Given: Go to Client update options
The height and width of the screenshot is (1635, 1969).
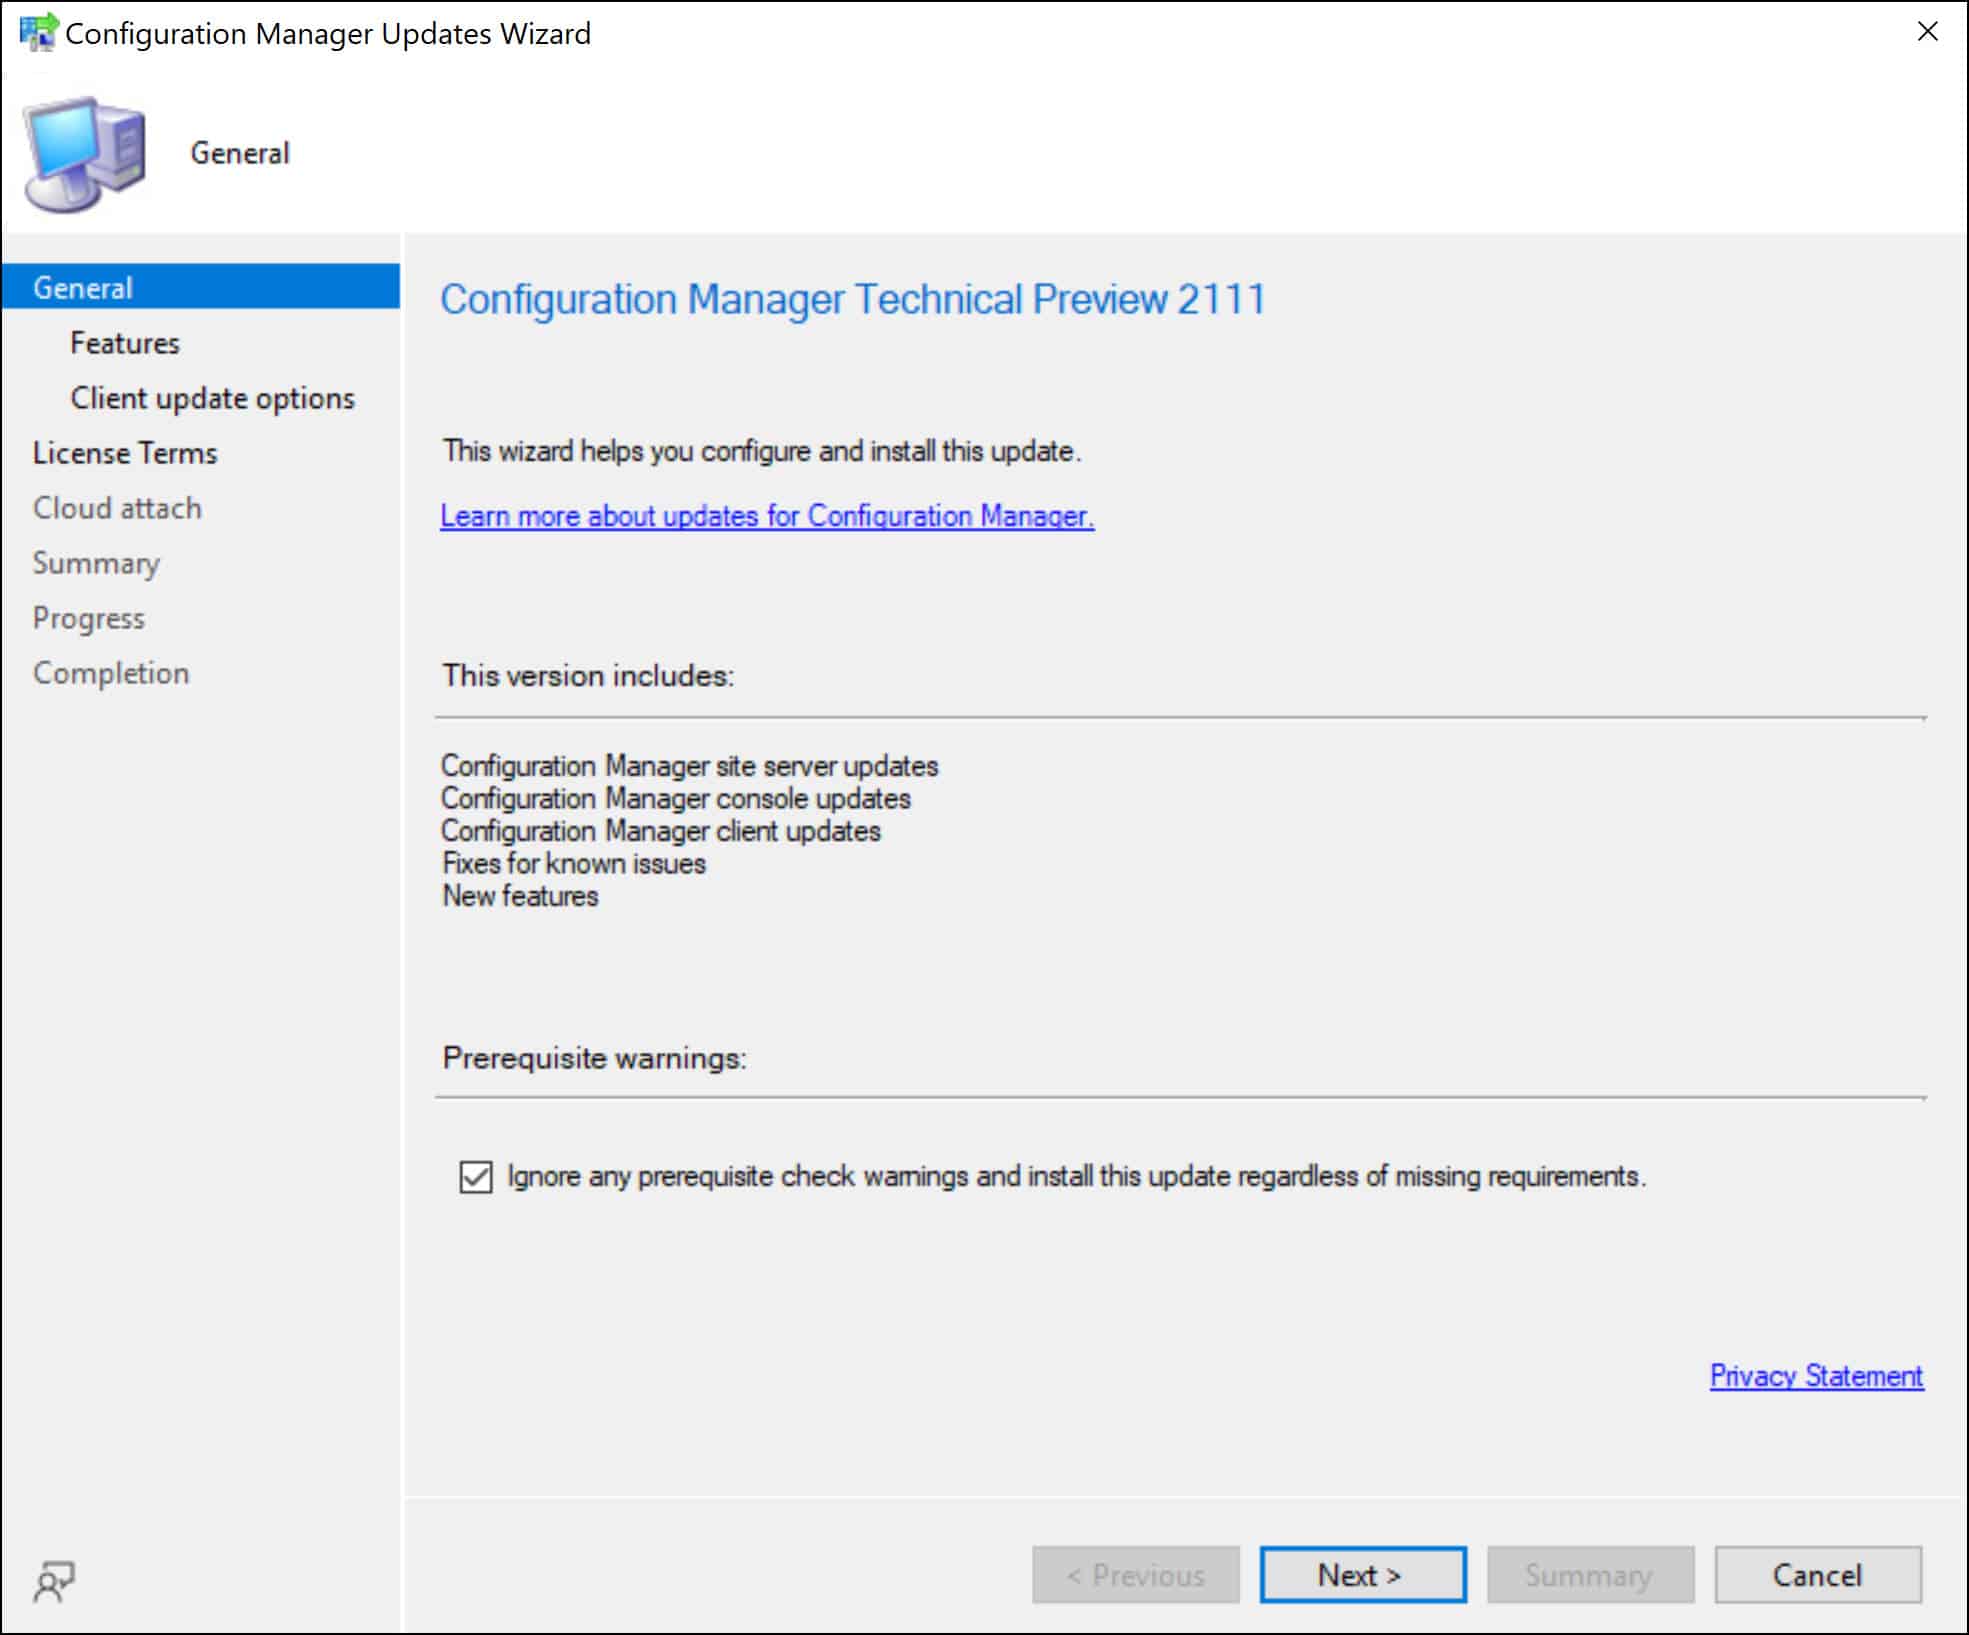Looking at the screenshot, I should coord(212,398).
